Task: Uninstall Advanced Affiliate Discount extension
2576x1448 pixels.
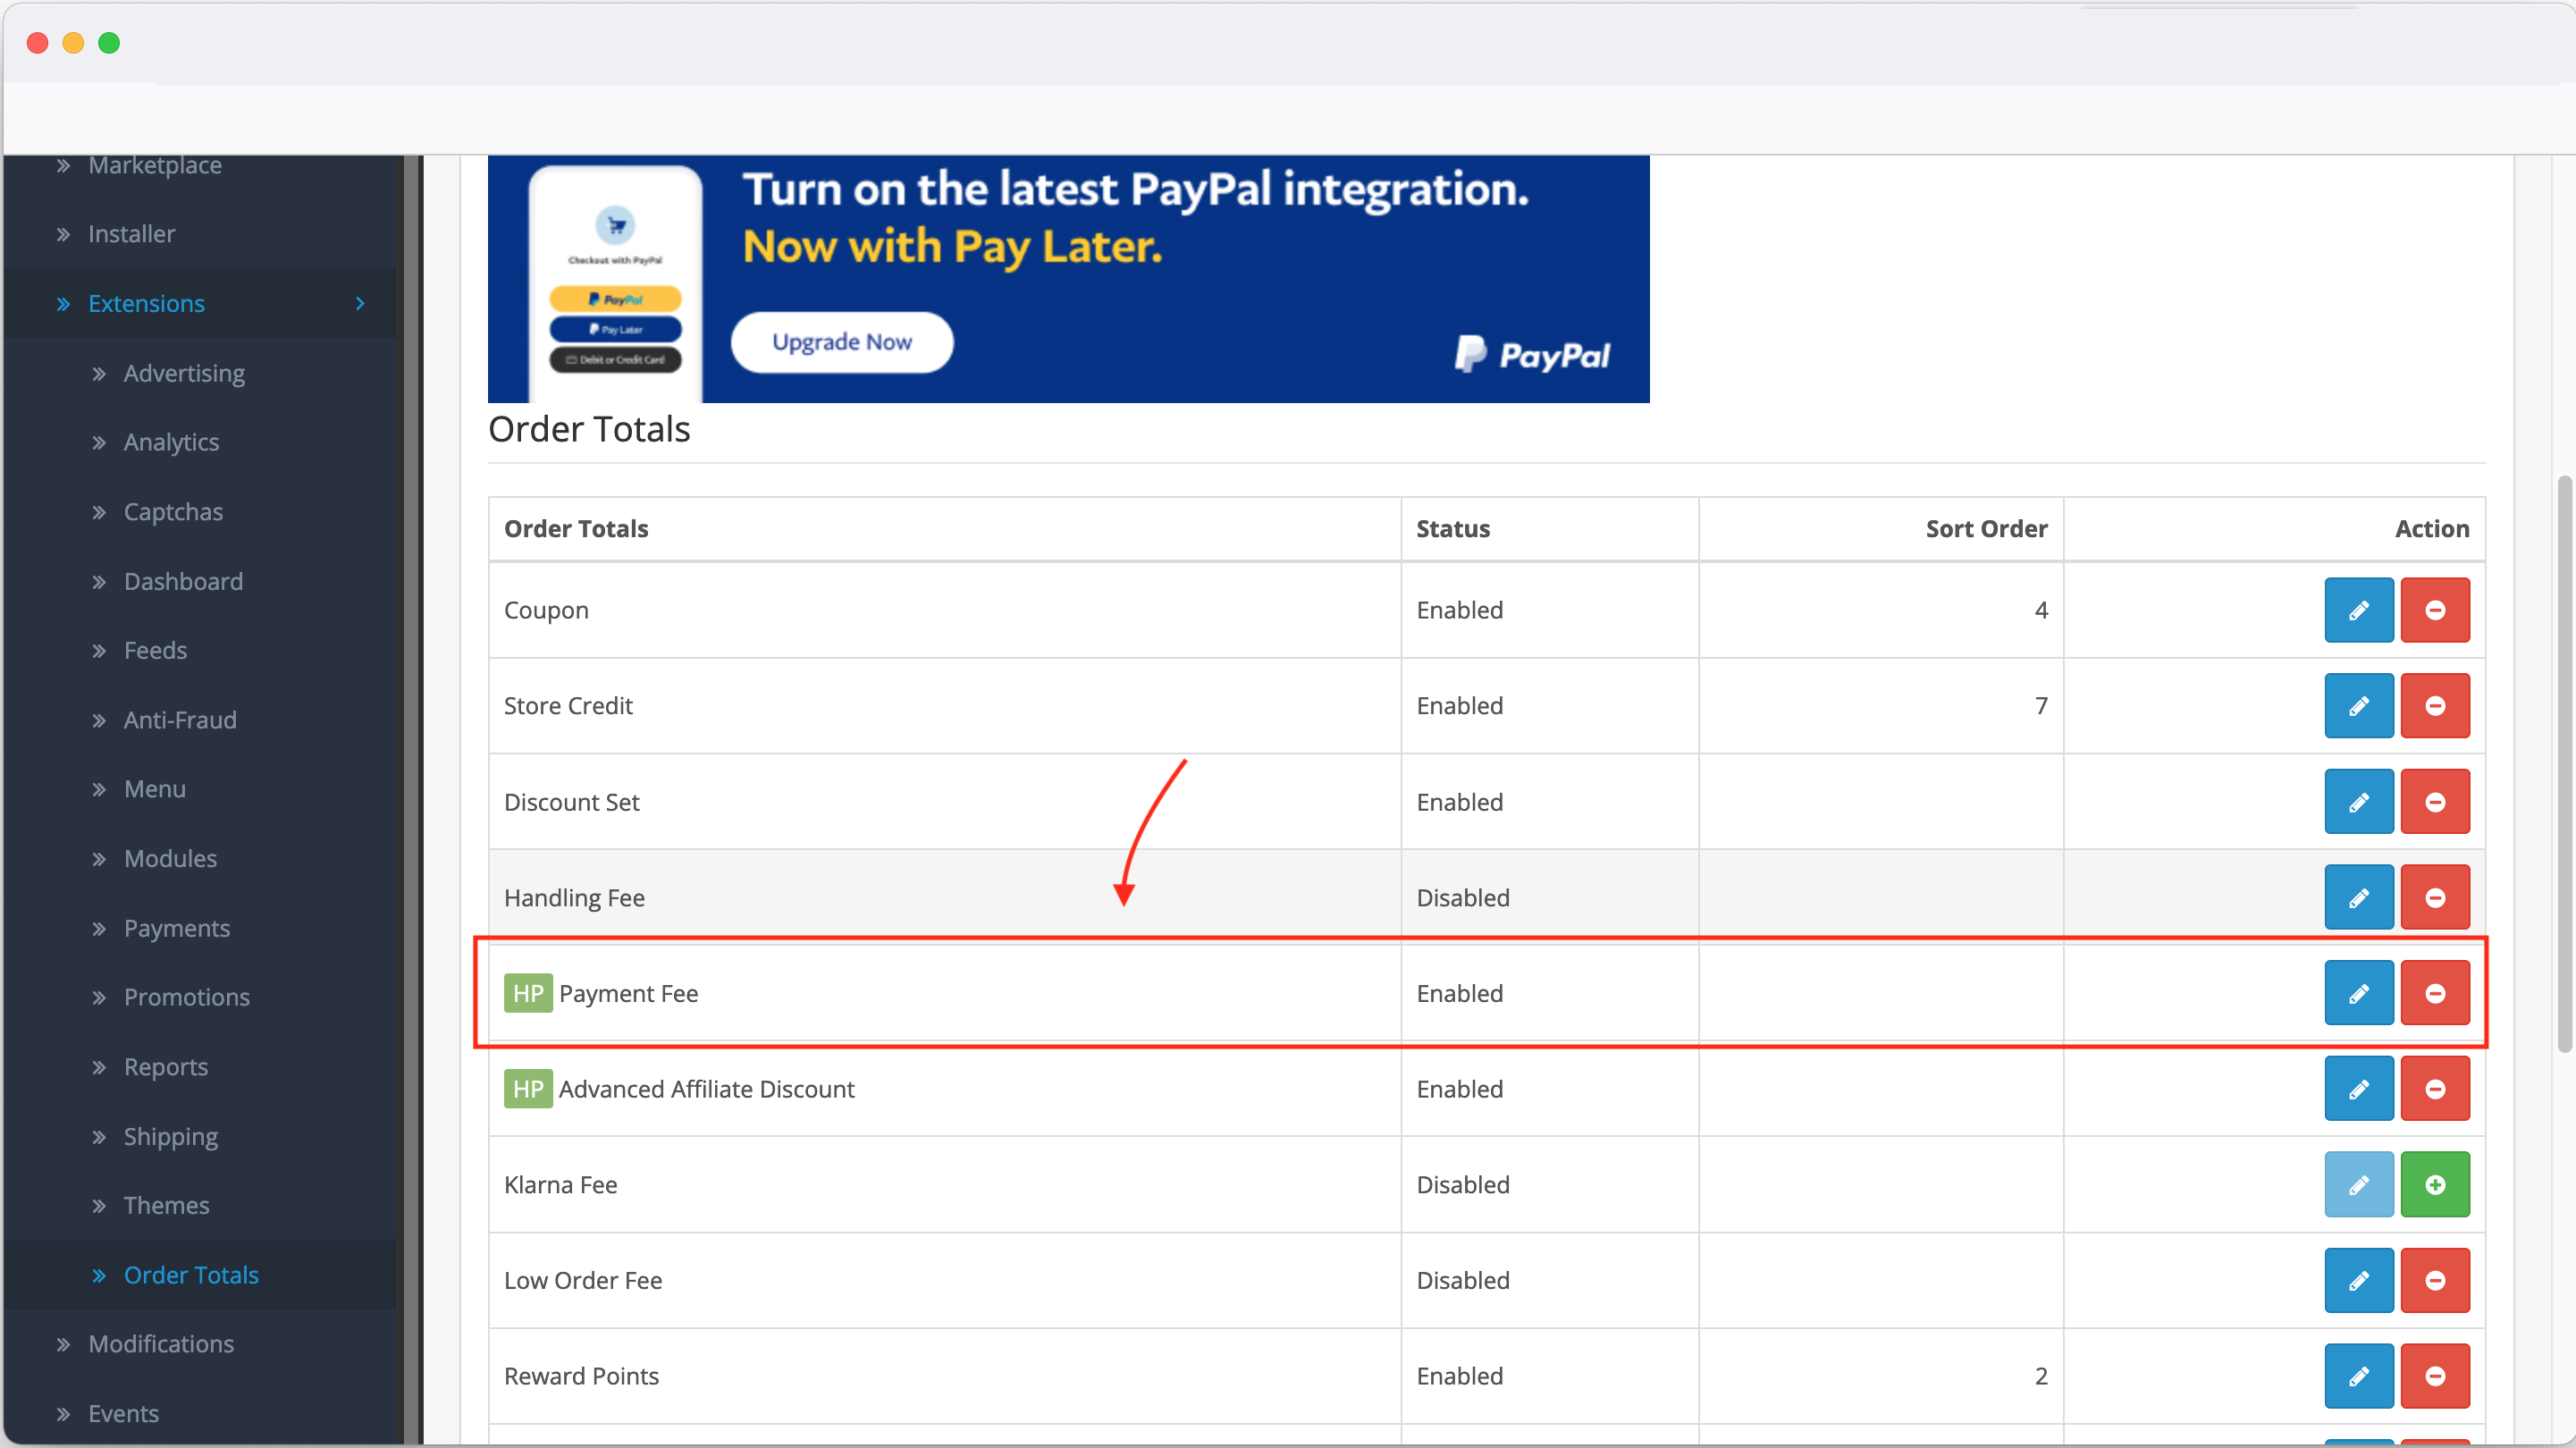Action: (x=2434, y=1089)
